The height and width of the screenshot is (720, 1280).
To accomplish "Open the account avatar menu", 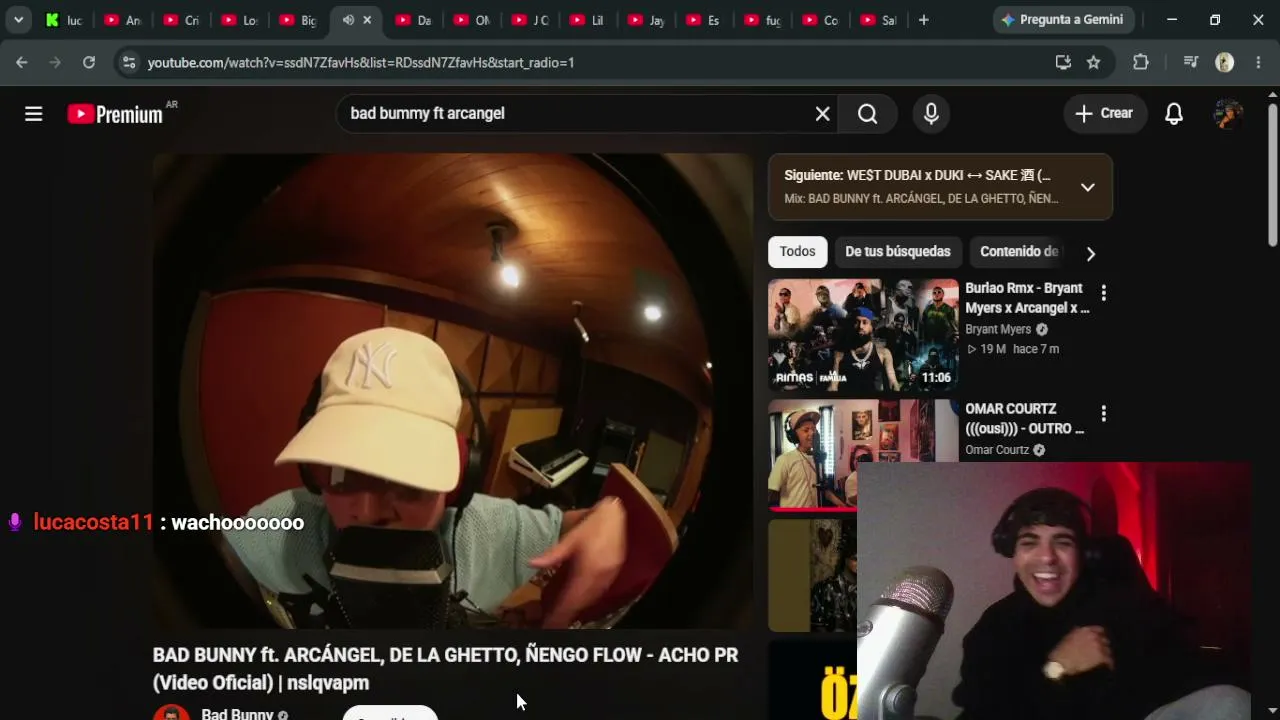I will pos(1228,114).
